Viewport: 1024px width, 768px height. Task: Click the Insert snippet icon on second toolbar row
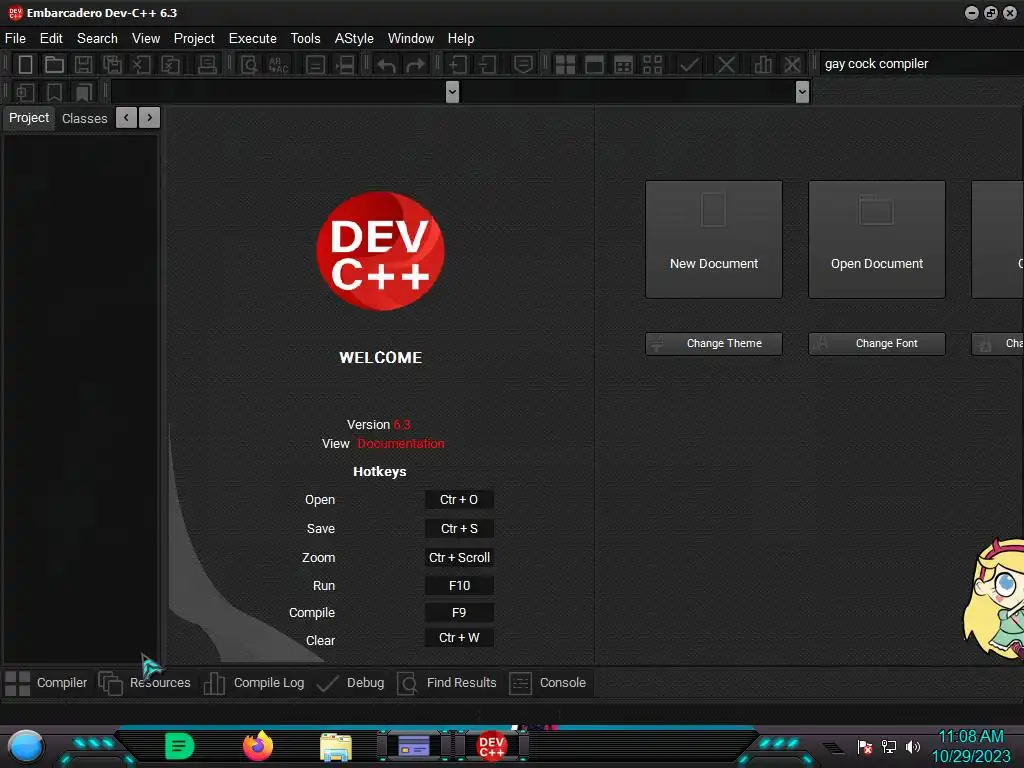pyautogui.click(x=25, y=92)
